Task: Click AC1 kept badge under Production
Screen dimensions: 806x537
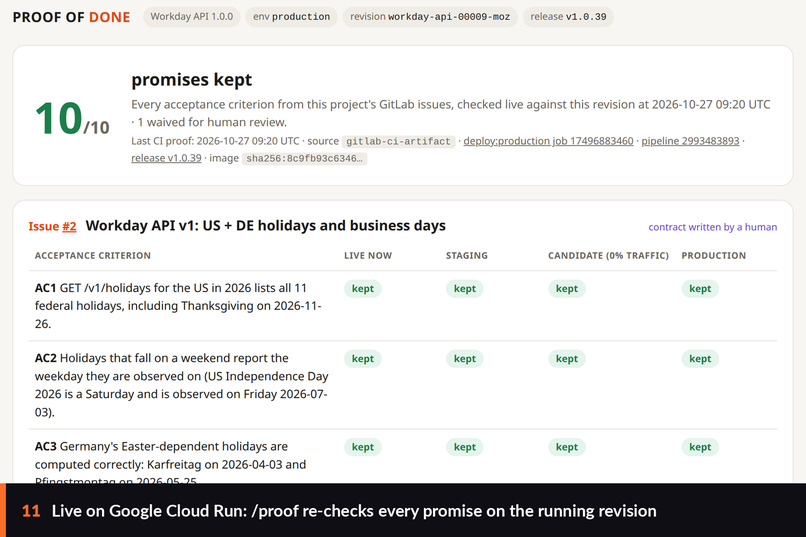Action: pyautogui.click(x=700, y=289)
